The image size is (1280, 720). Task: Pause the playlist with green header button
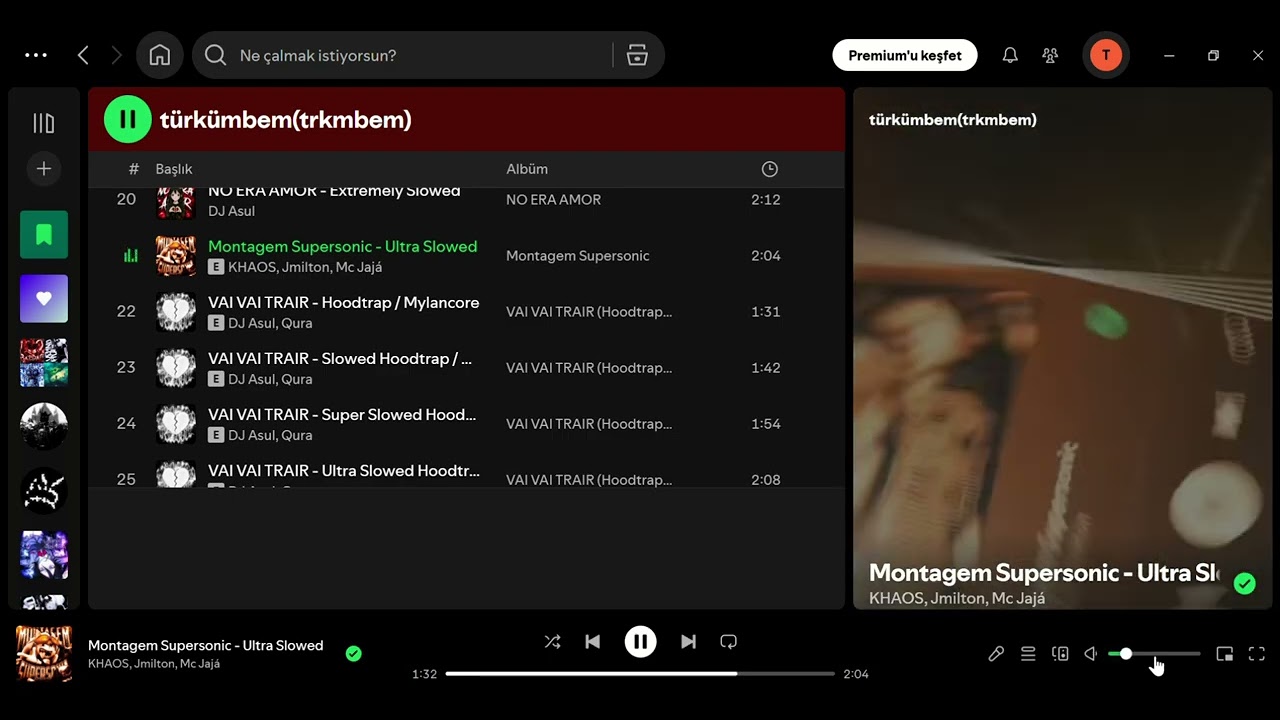pos(128,119)
